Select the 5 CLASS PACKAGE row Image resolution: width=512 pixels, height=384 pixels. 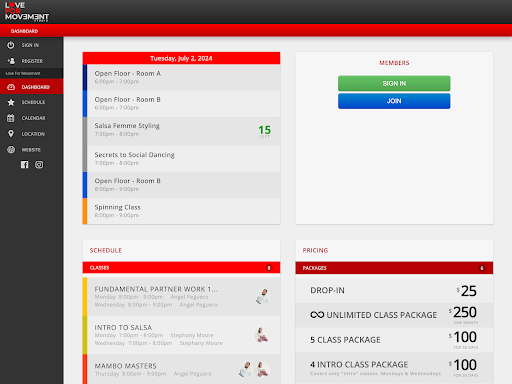(x=394, y=340)
